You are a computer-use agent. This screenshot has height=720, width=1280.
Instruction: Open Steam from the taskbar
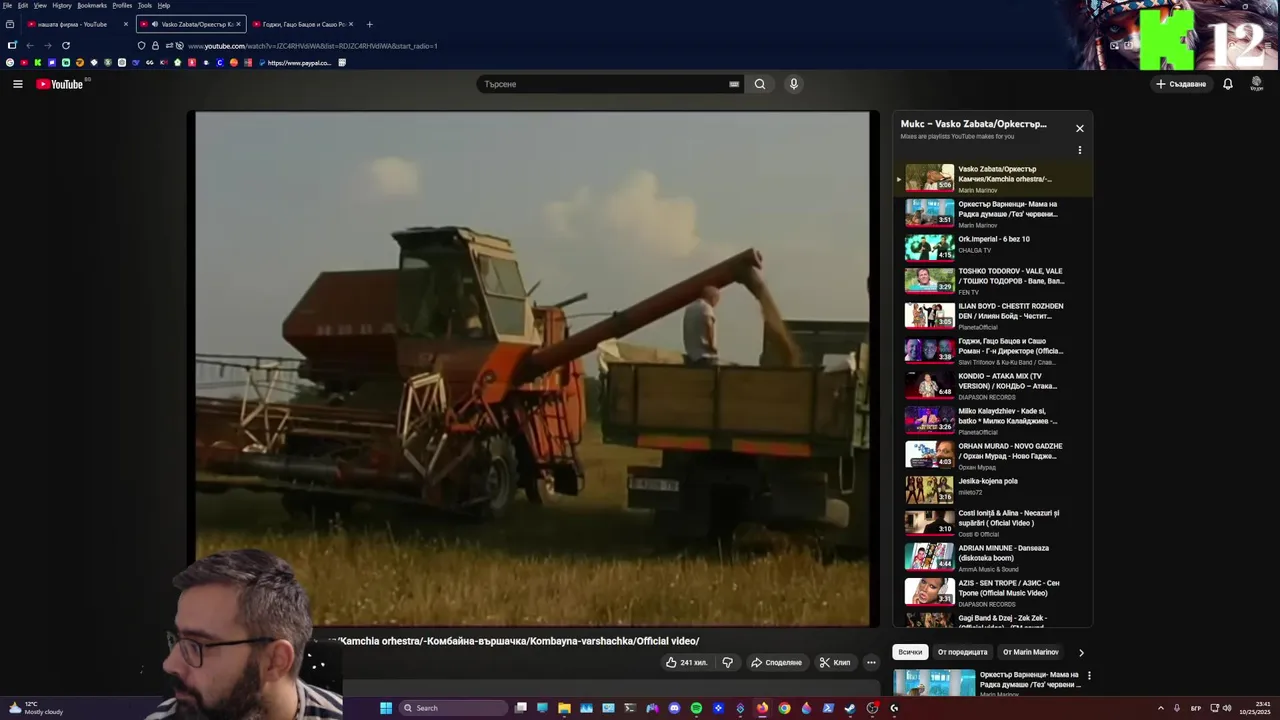click(x=850, y=708)
